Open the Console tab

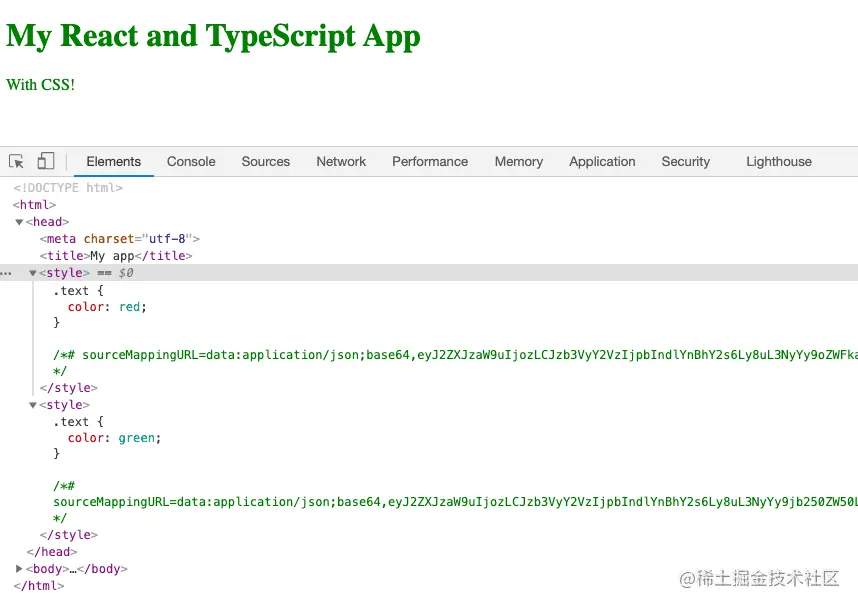(191, 161)
